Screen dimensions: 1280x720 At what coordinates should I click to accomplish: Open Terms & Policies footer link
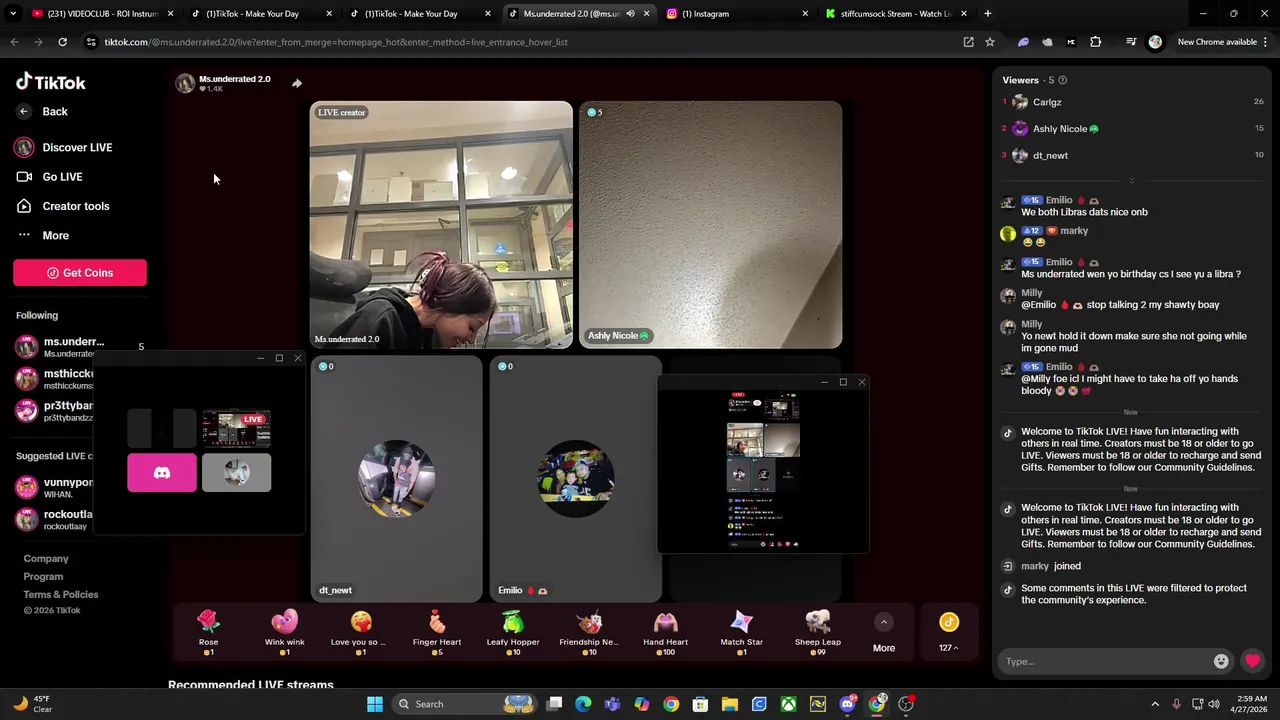61,595
